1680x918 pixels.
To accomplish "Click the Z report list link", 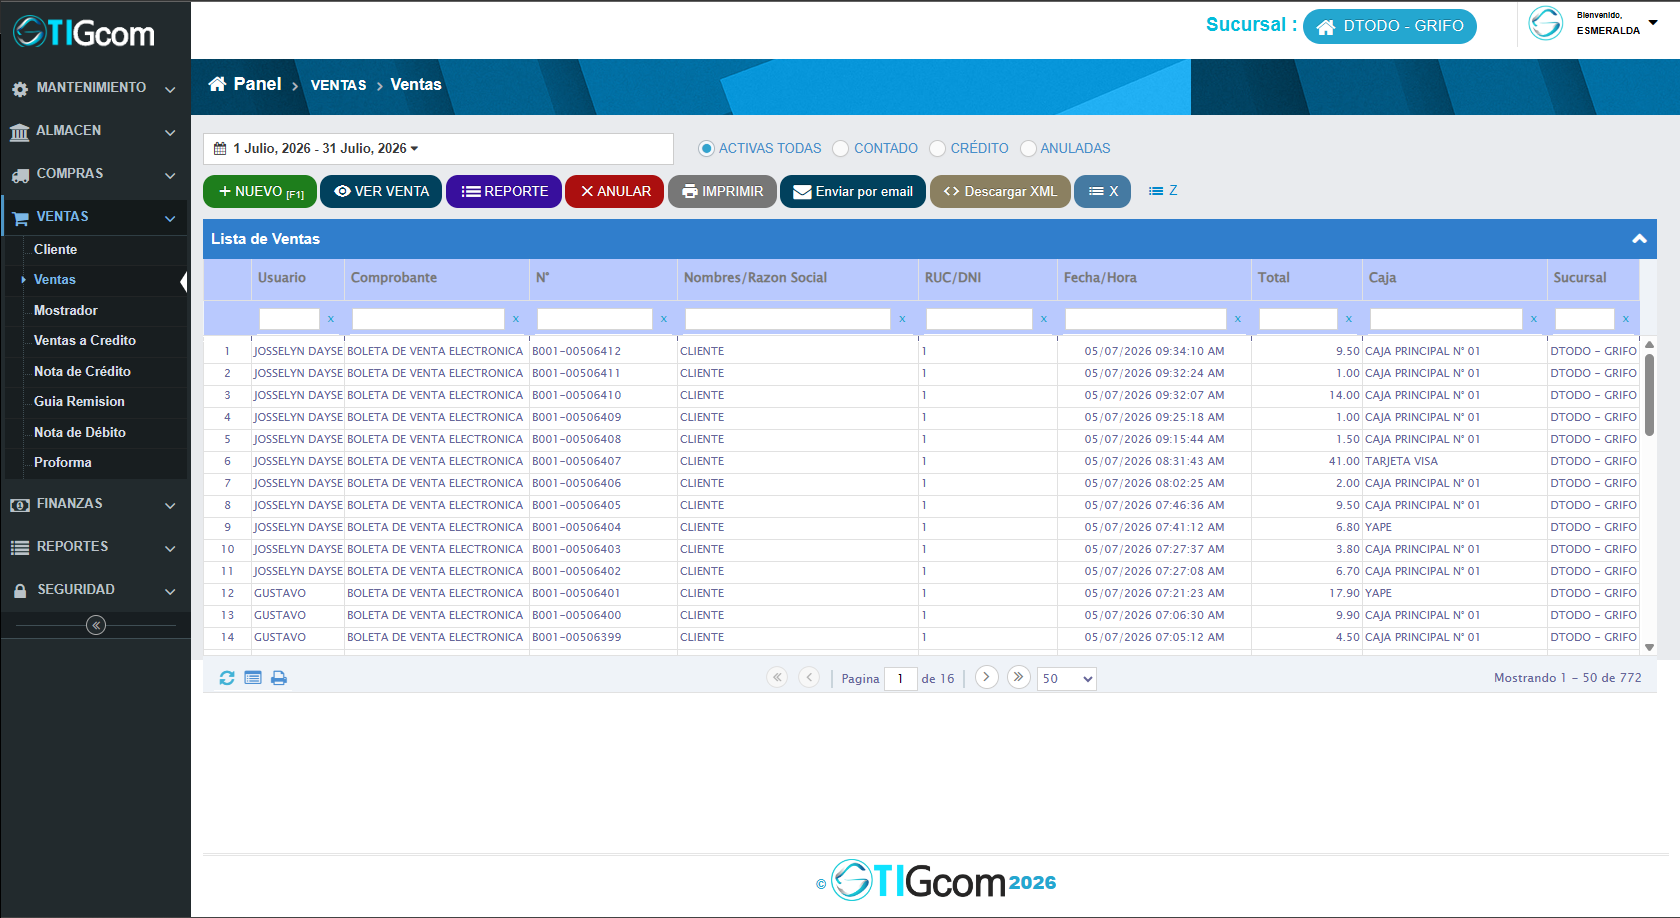I will [1163, 190].
